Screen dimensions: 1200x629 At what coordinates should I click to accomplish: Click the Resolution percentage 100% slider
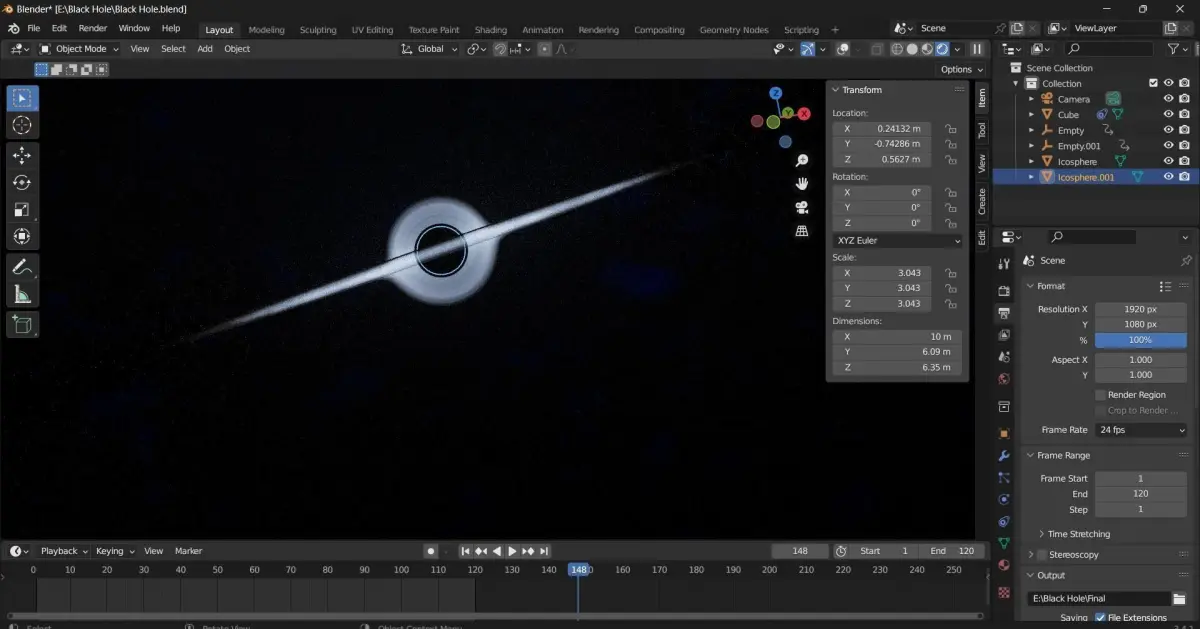[x=1141, y=340]
